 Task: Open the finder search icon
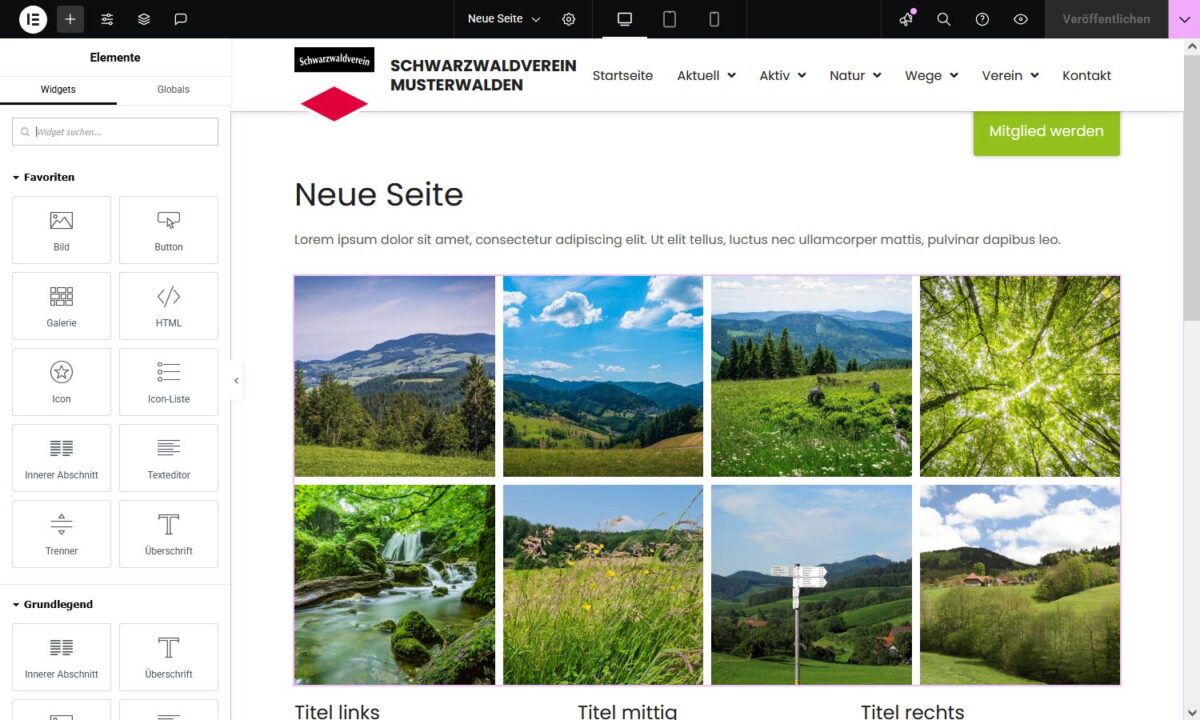[x=944, y=19]
